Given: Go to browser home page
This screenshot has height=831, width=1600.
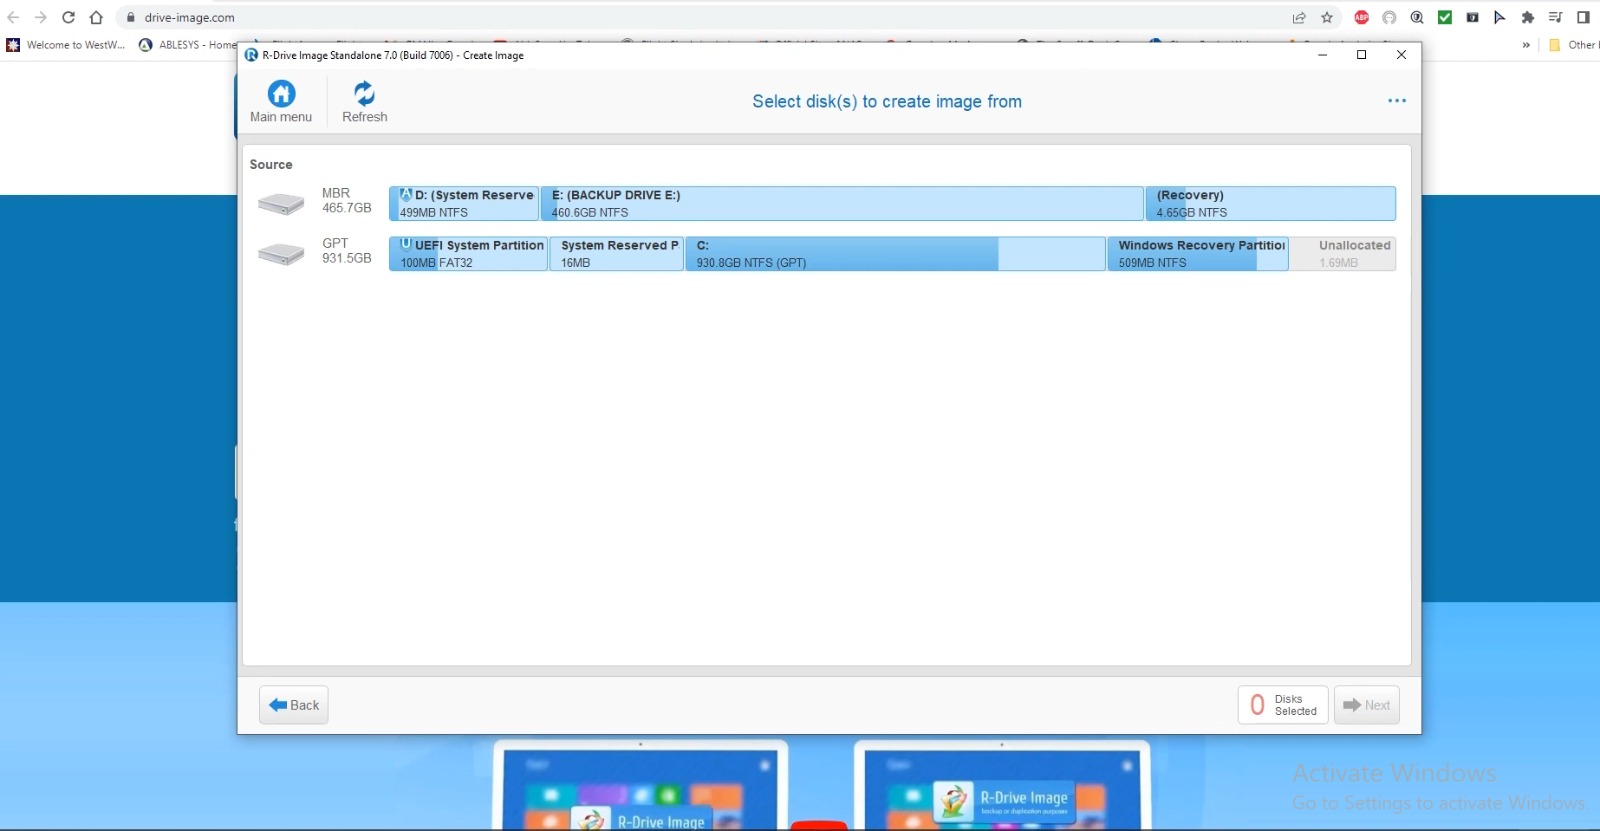Looking at the screenshot, I should pyautogui.click(x=96, y=17).
